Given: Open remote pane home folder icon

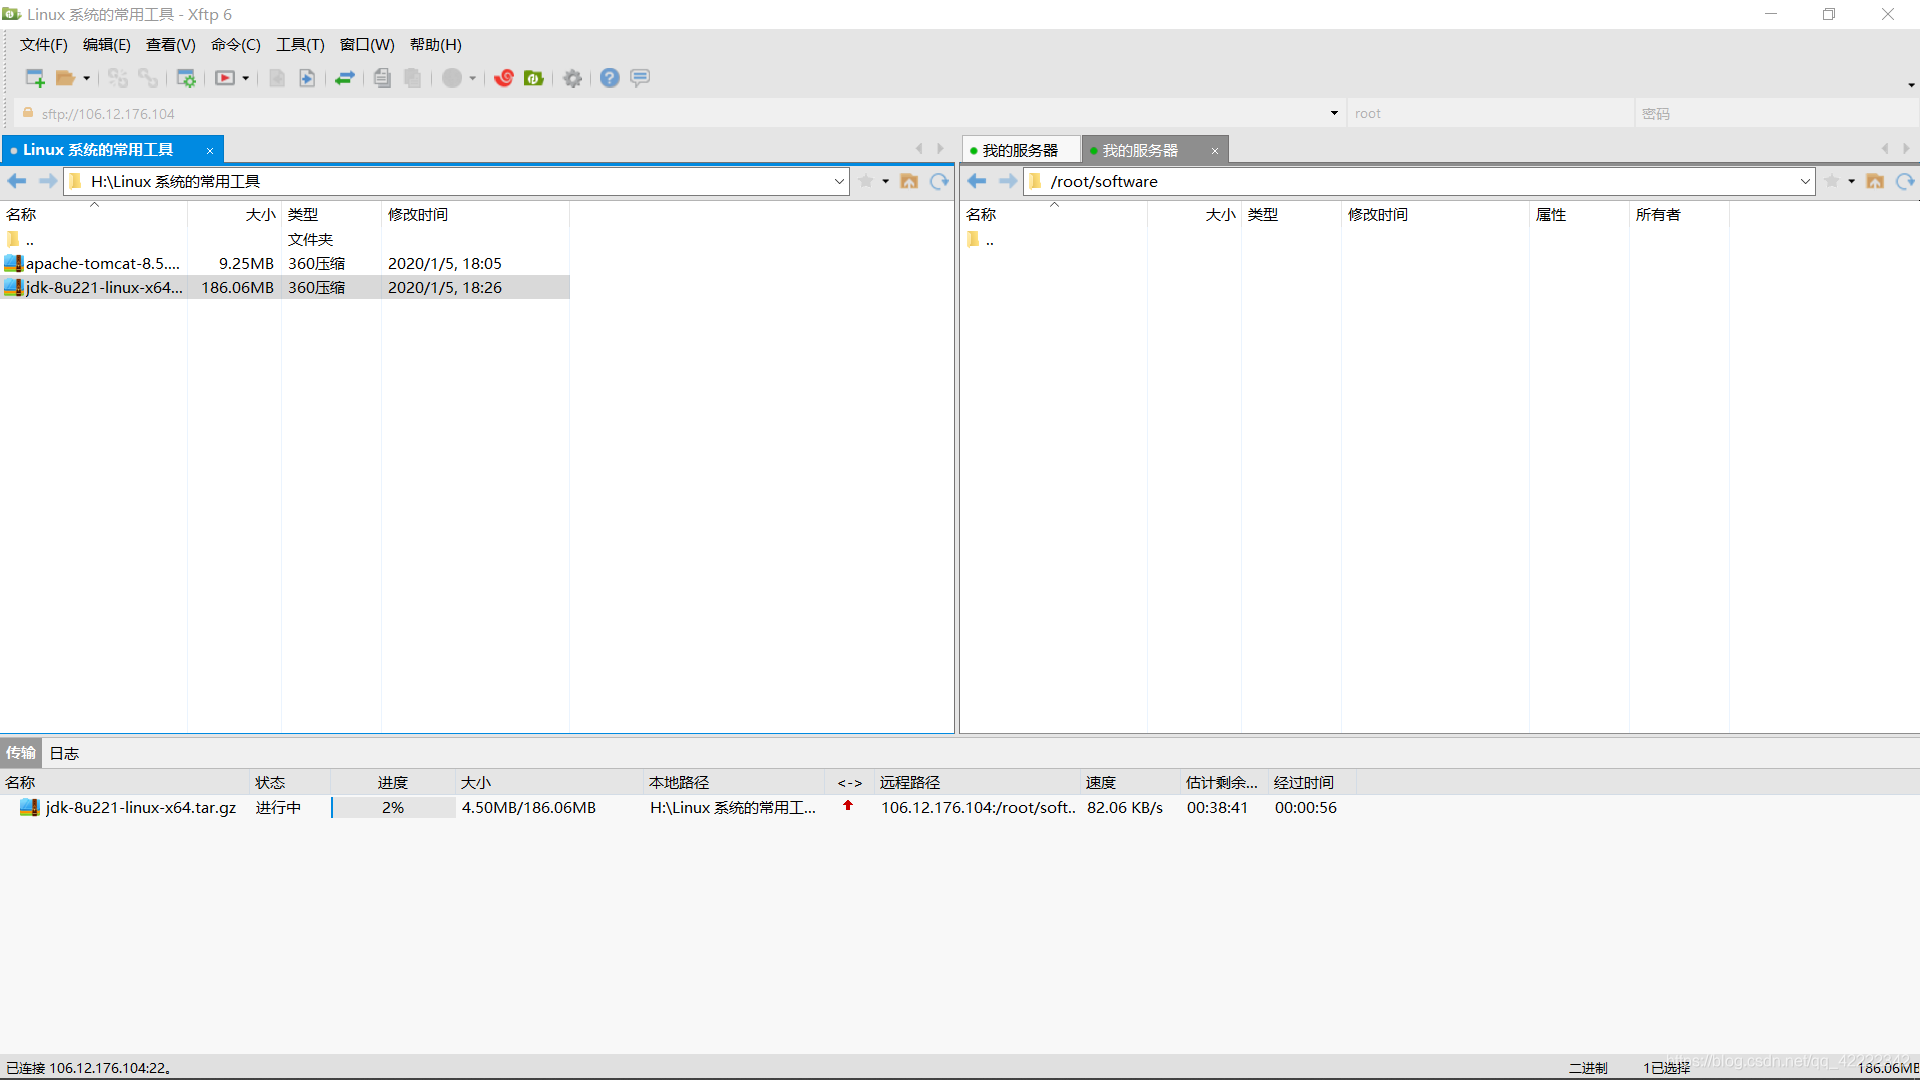Looking at the screenshot, I should click(x=1875, y=181).
